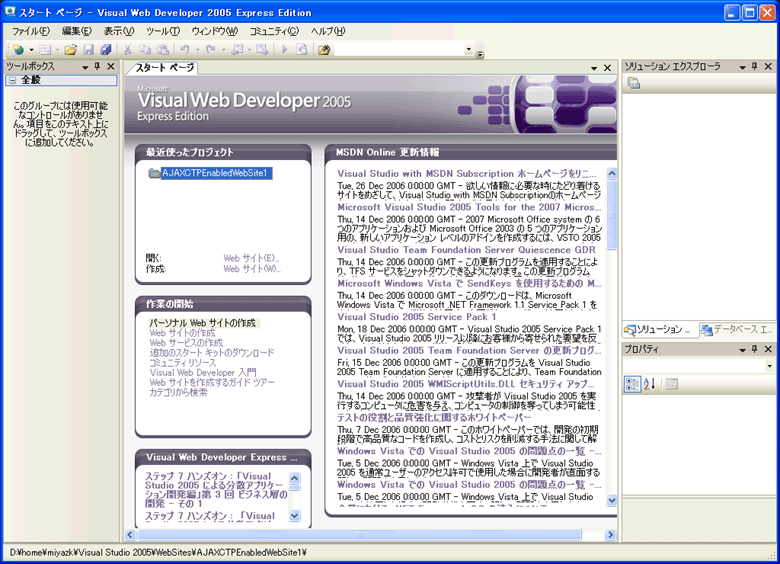Click the Cut scissors icon
The height and width of the screenshot is (564, 780).
127,49
